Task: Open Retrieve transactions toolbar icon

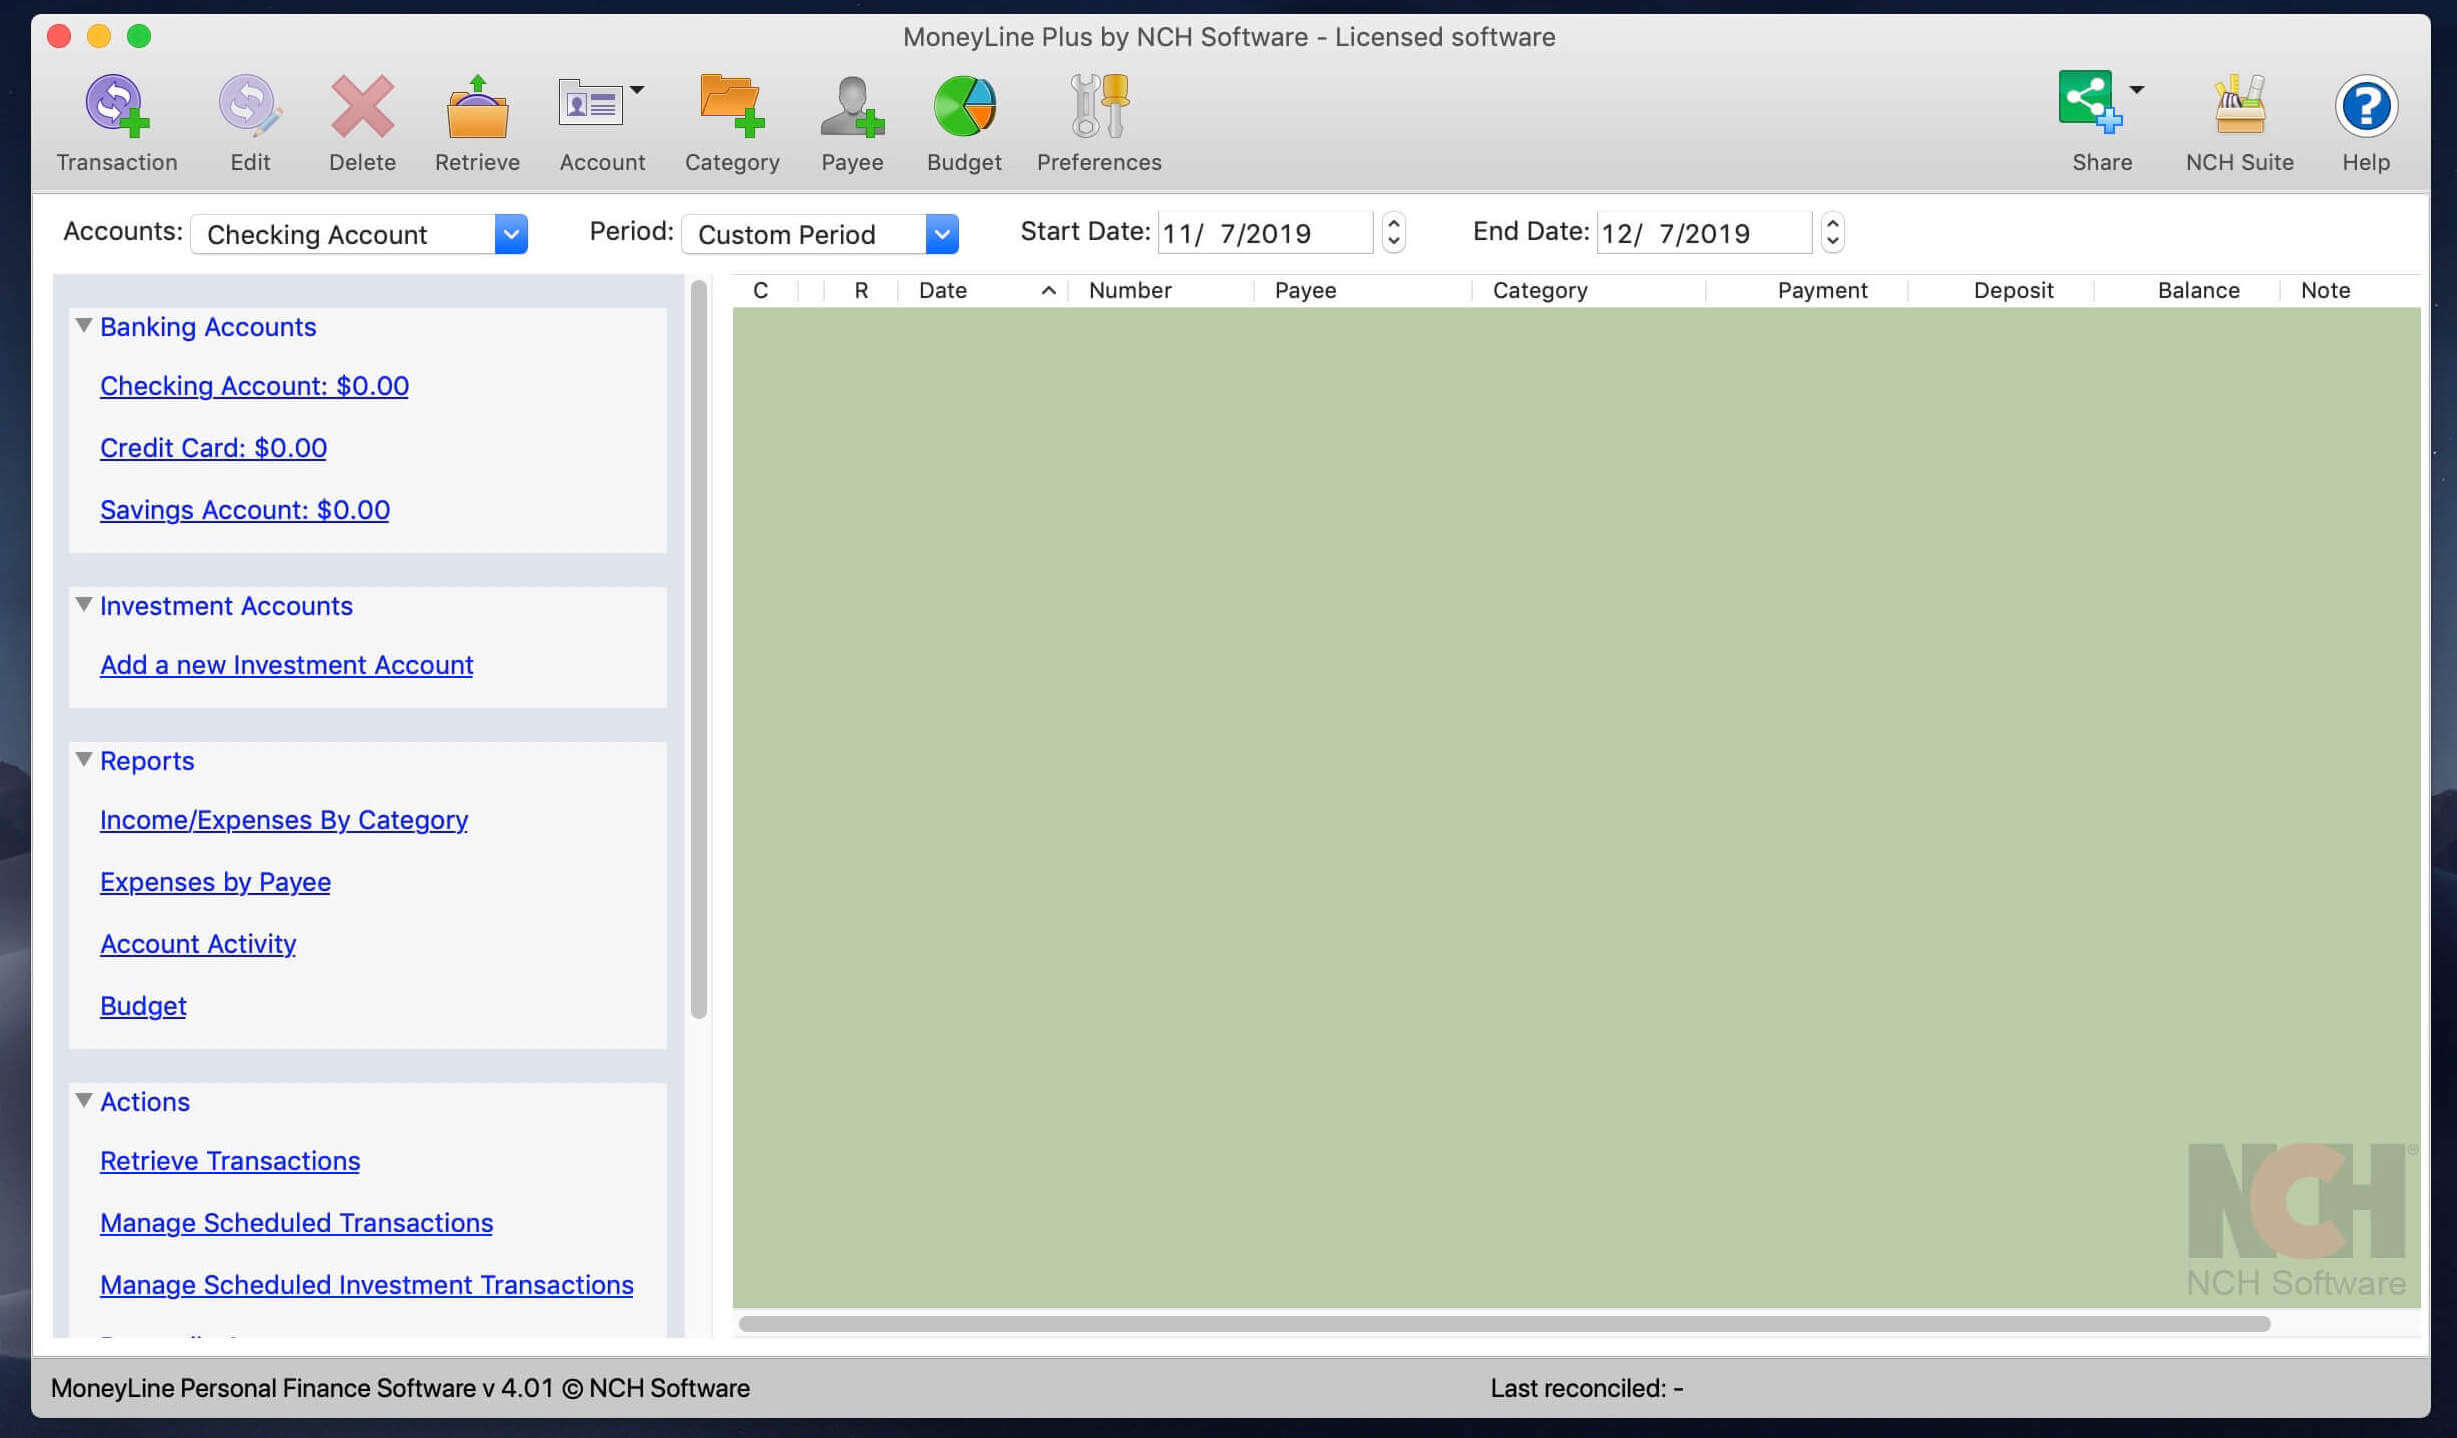Action: pyautogui.click(x=477, y=105)
